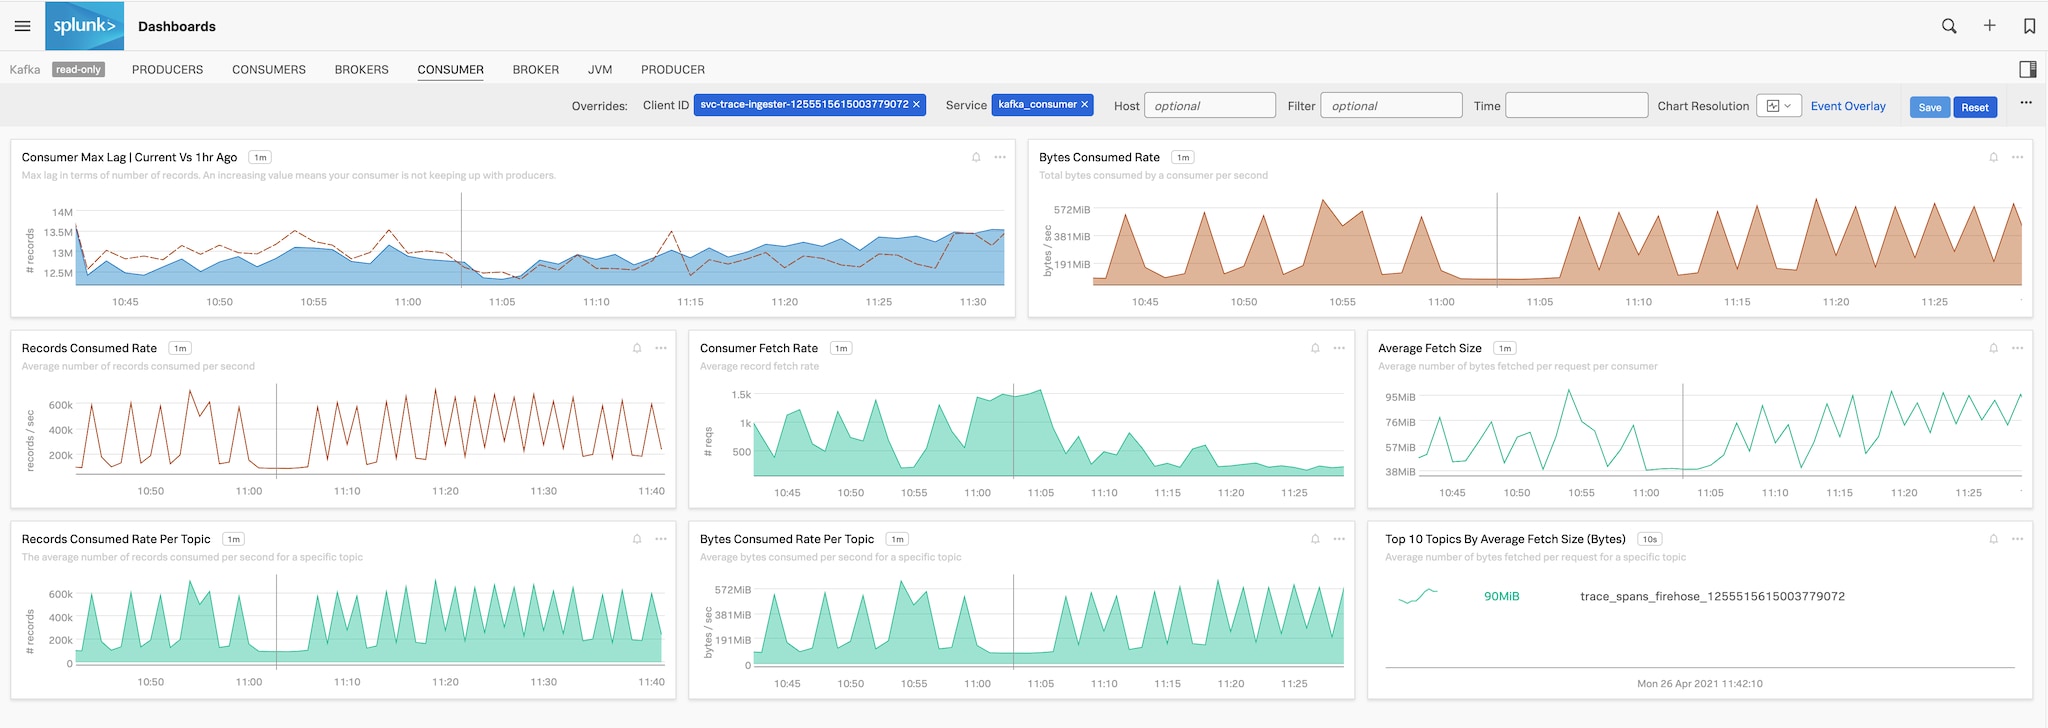Switch to the CONSUMERS tab
The image size is (2048, 728).
pos(269,69)
